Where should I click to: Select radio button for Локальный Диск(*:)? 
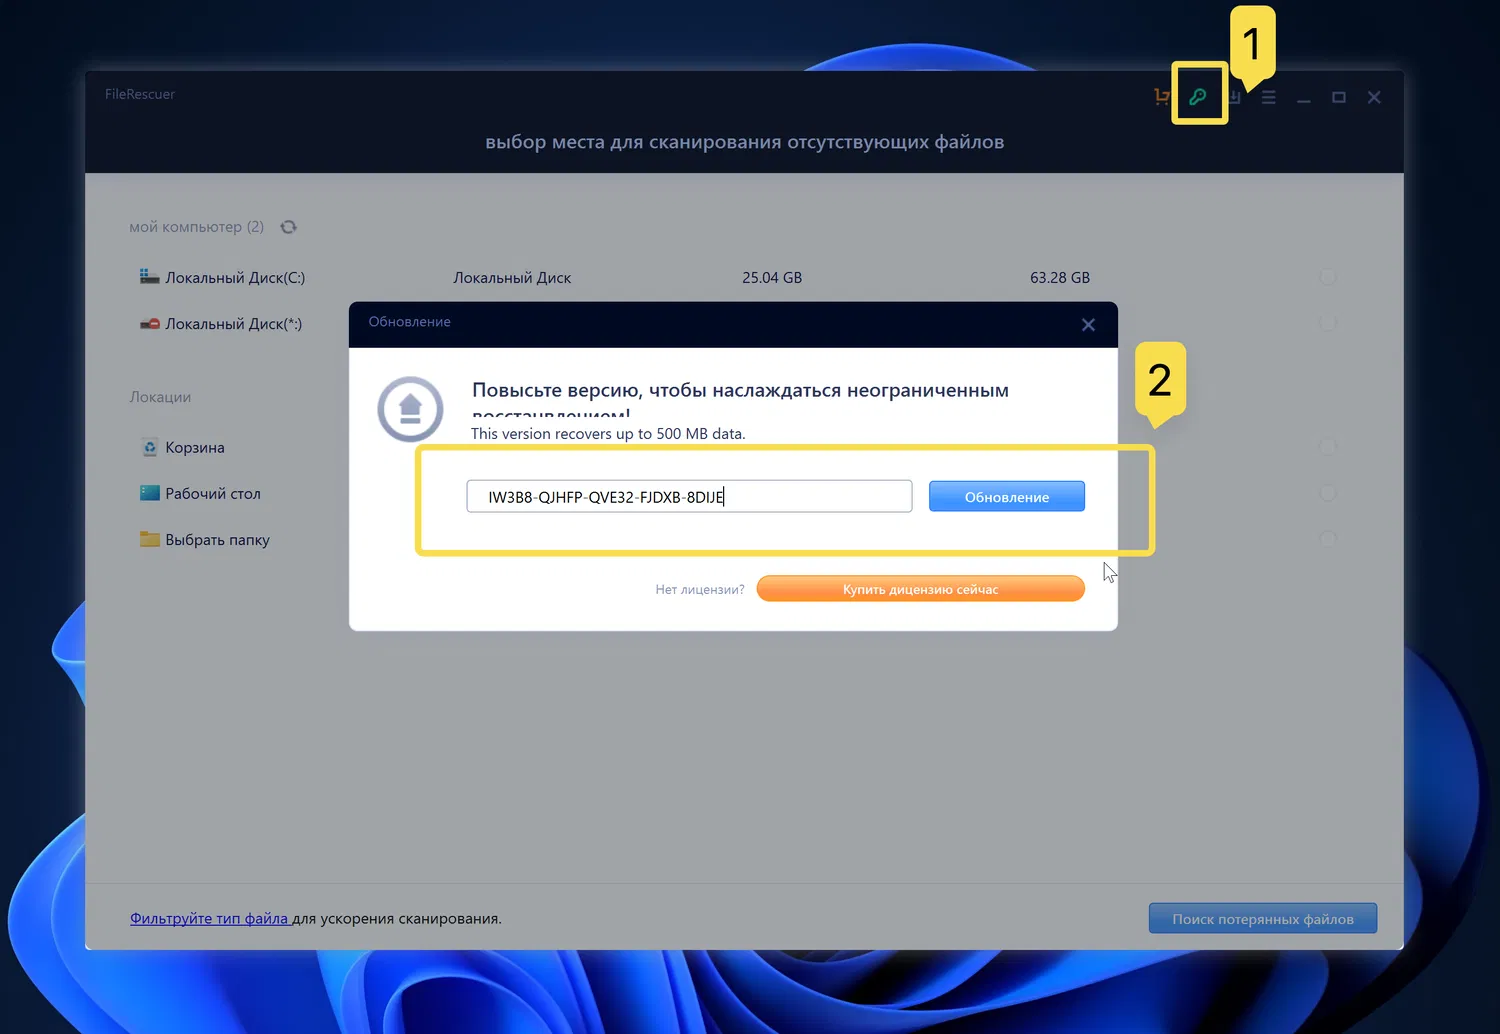(x=1328, y=323)
